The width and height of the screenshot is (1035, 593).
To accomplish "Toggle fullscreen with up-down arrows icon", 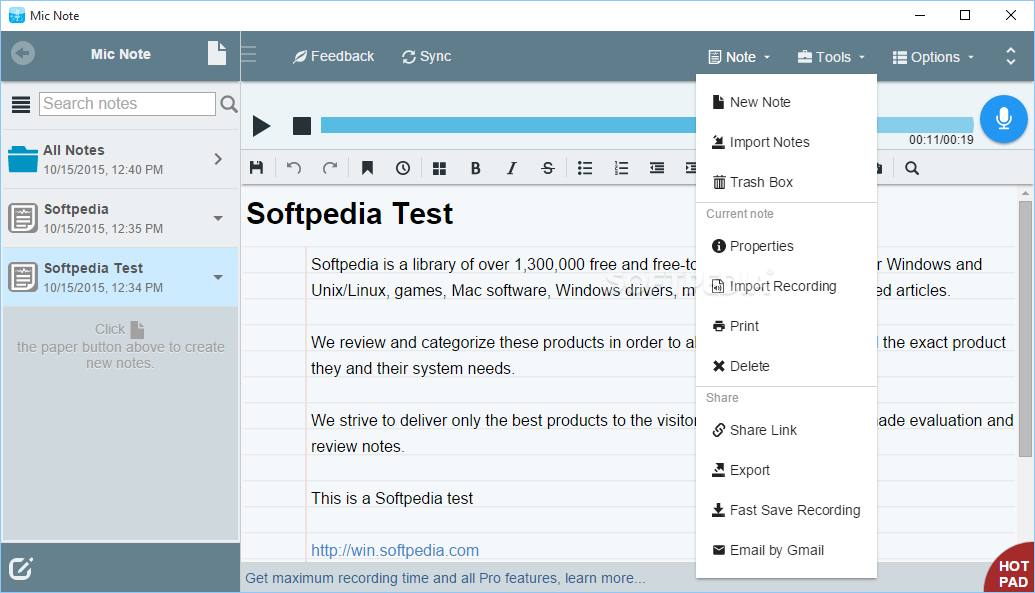I will pos(1011,56).
